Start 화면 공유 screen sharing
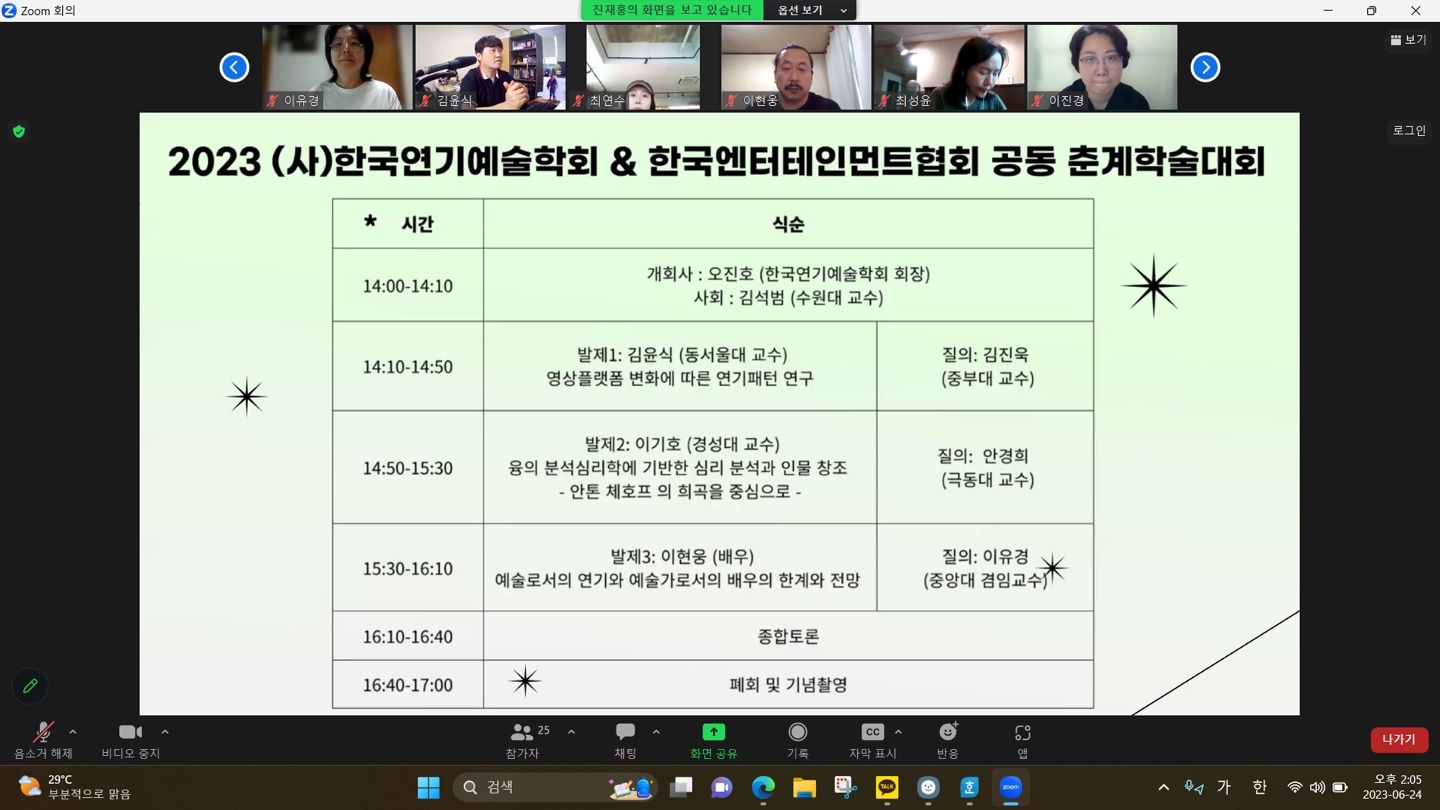 (713, 741)
